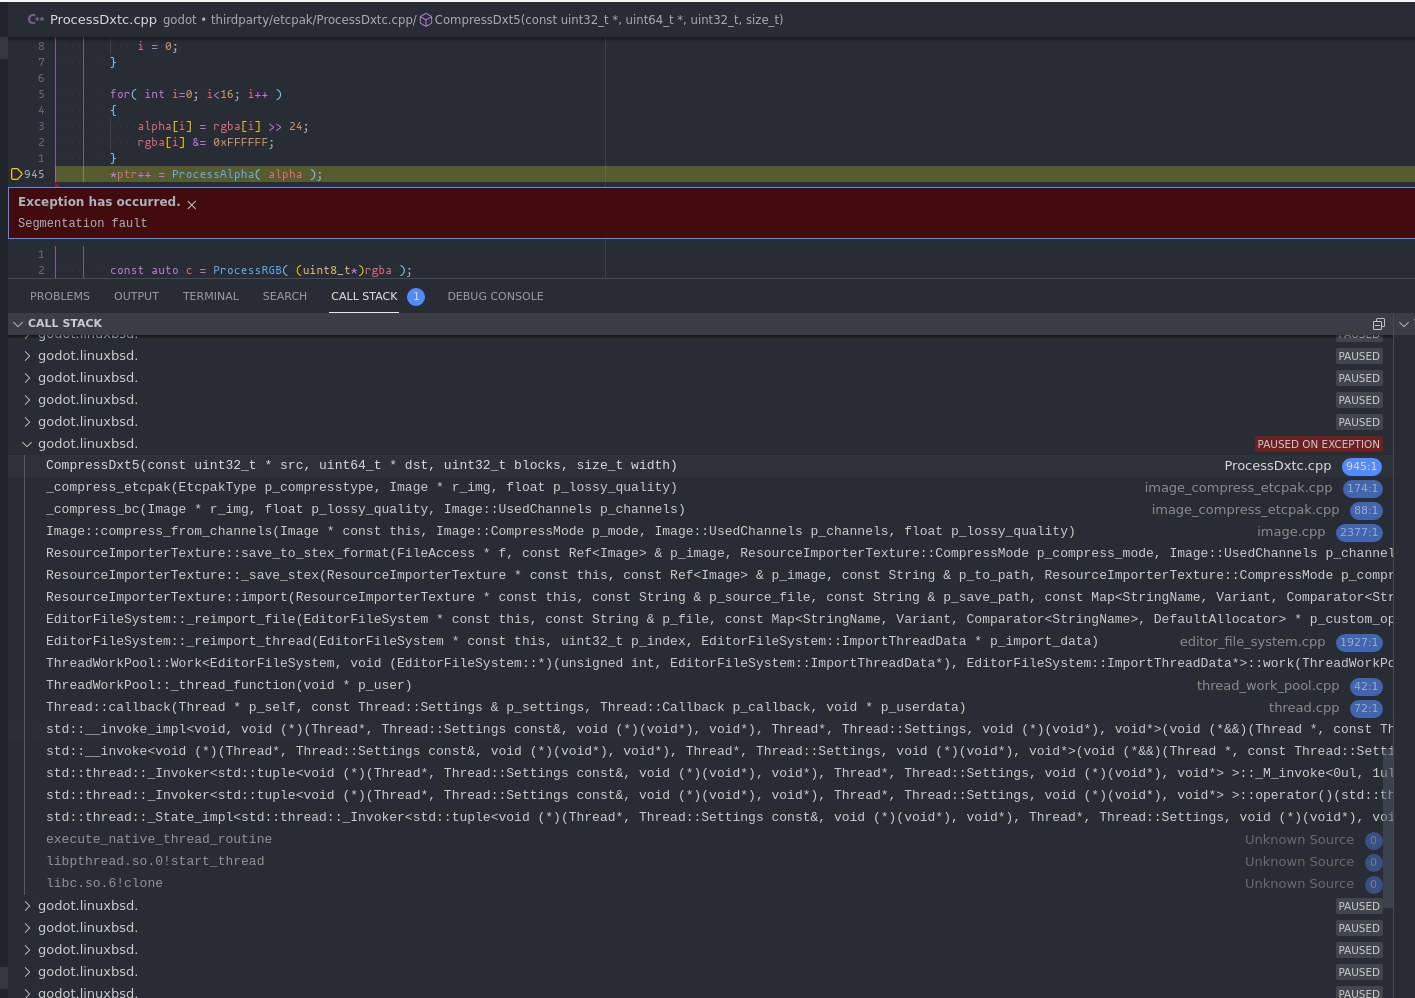This screenshot has height=998, width=1415.
Task: Click the copy call stack icon in panel header
Action: 1378,323
